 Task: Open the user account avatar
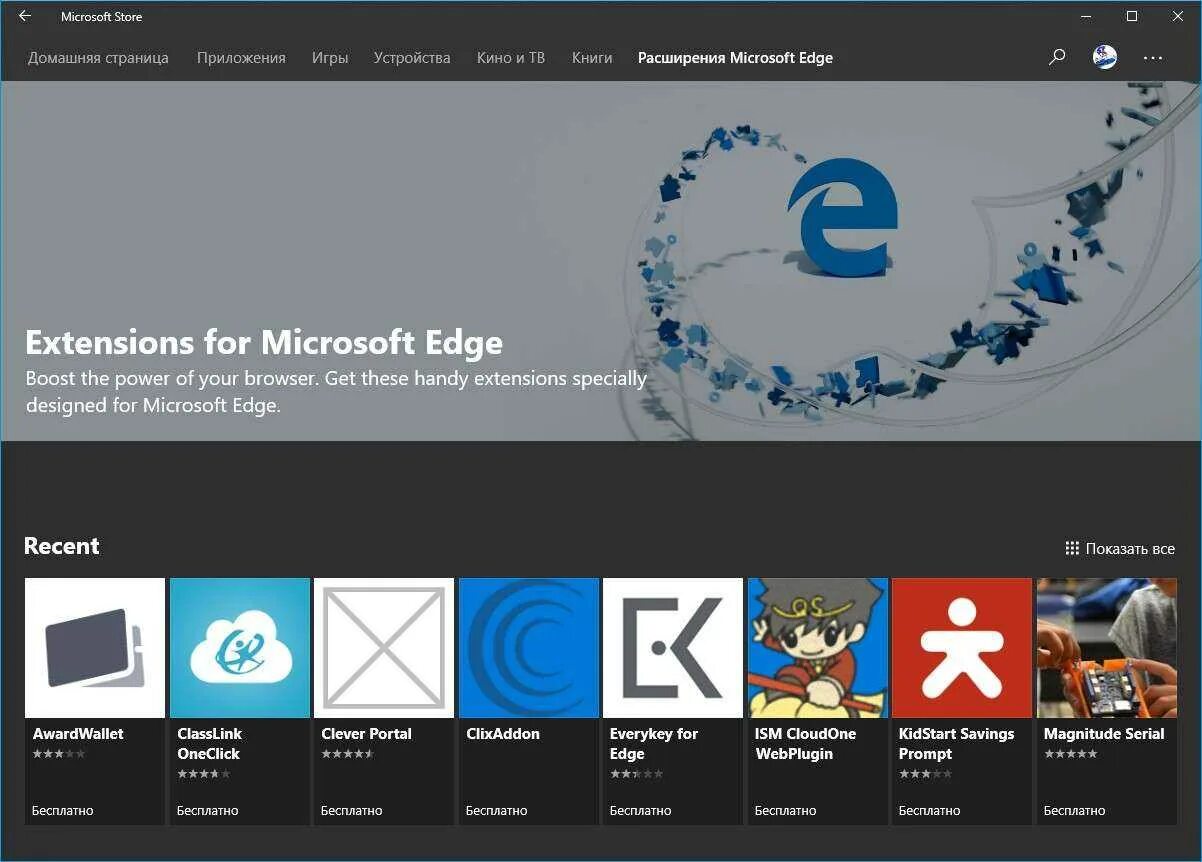pos(1105,57)
